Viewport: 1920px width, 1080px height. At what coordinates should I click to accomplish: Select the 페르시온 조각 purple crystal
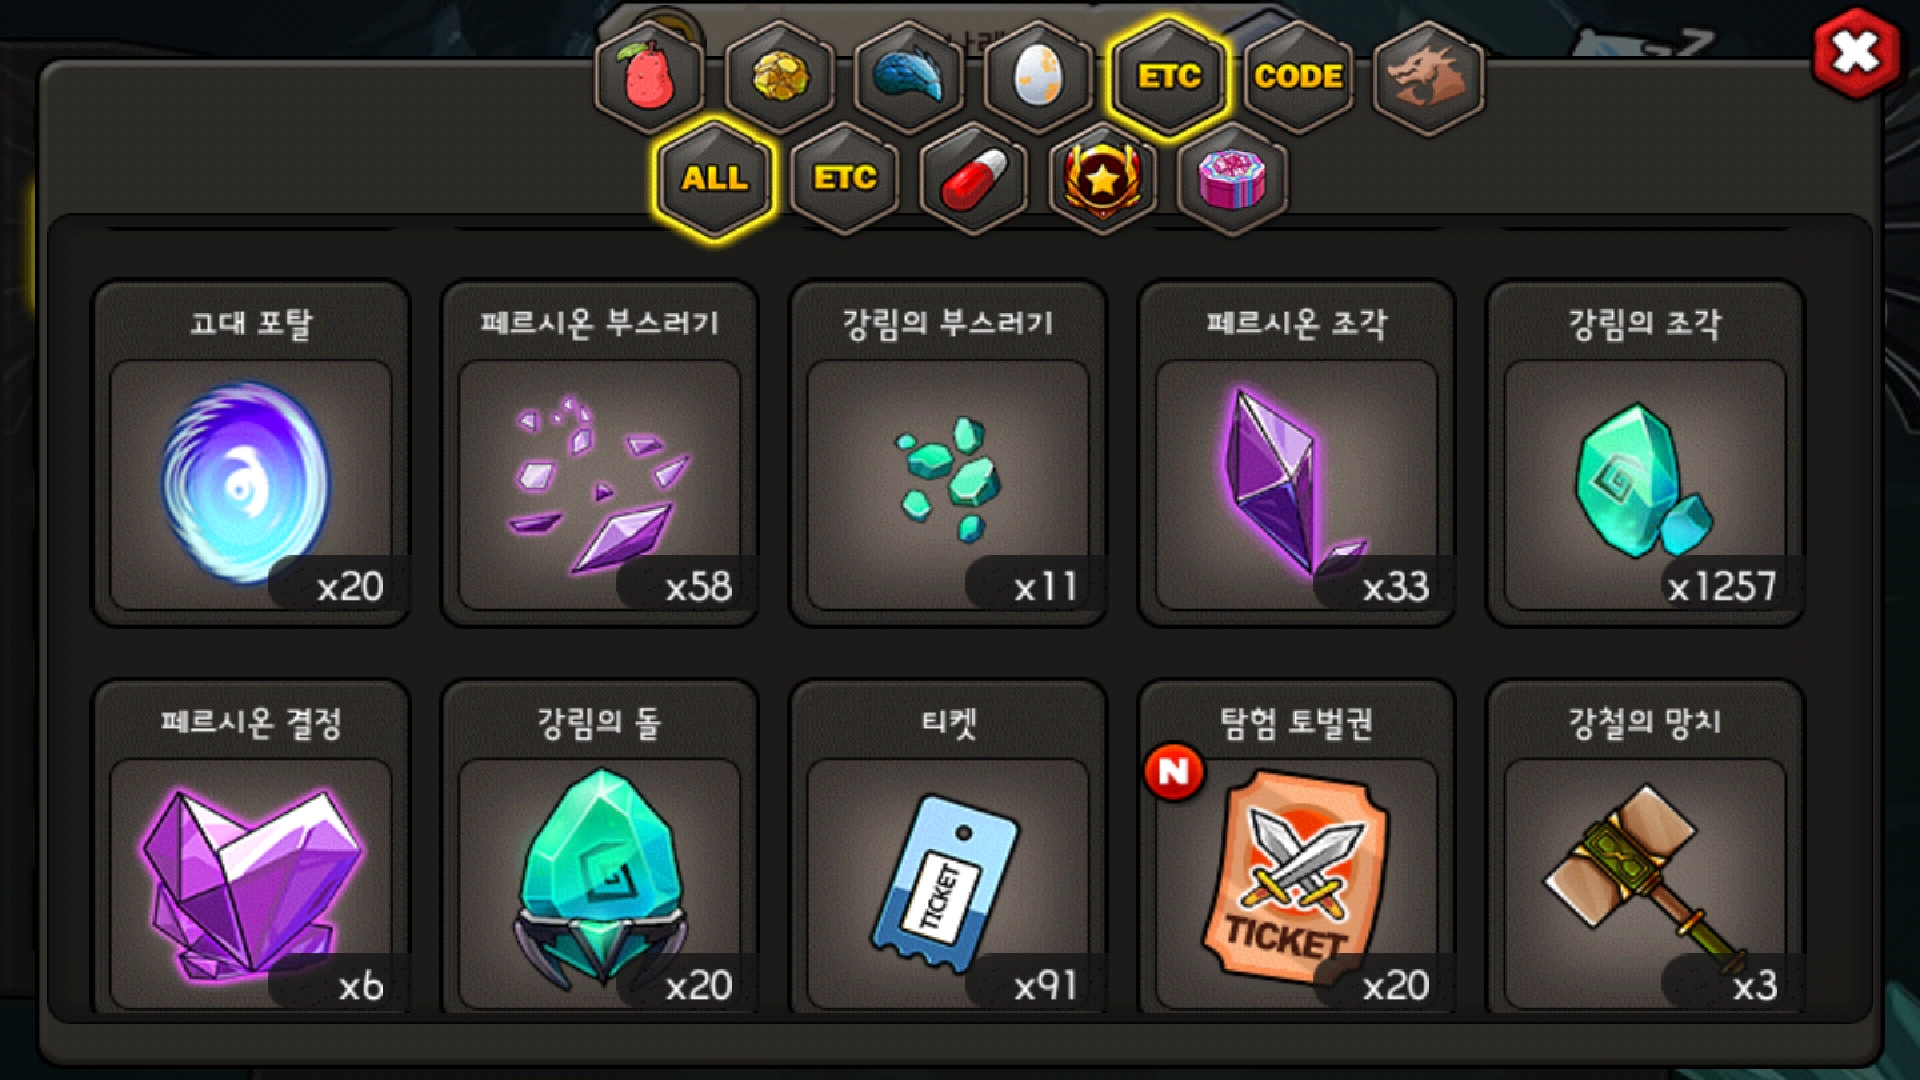(1297, 453)
